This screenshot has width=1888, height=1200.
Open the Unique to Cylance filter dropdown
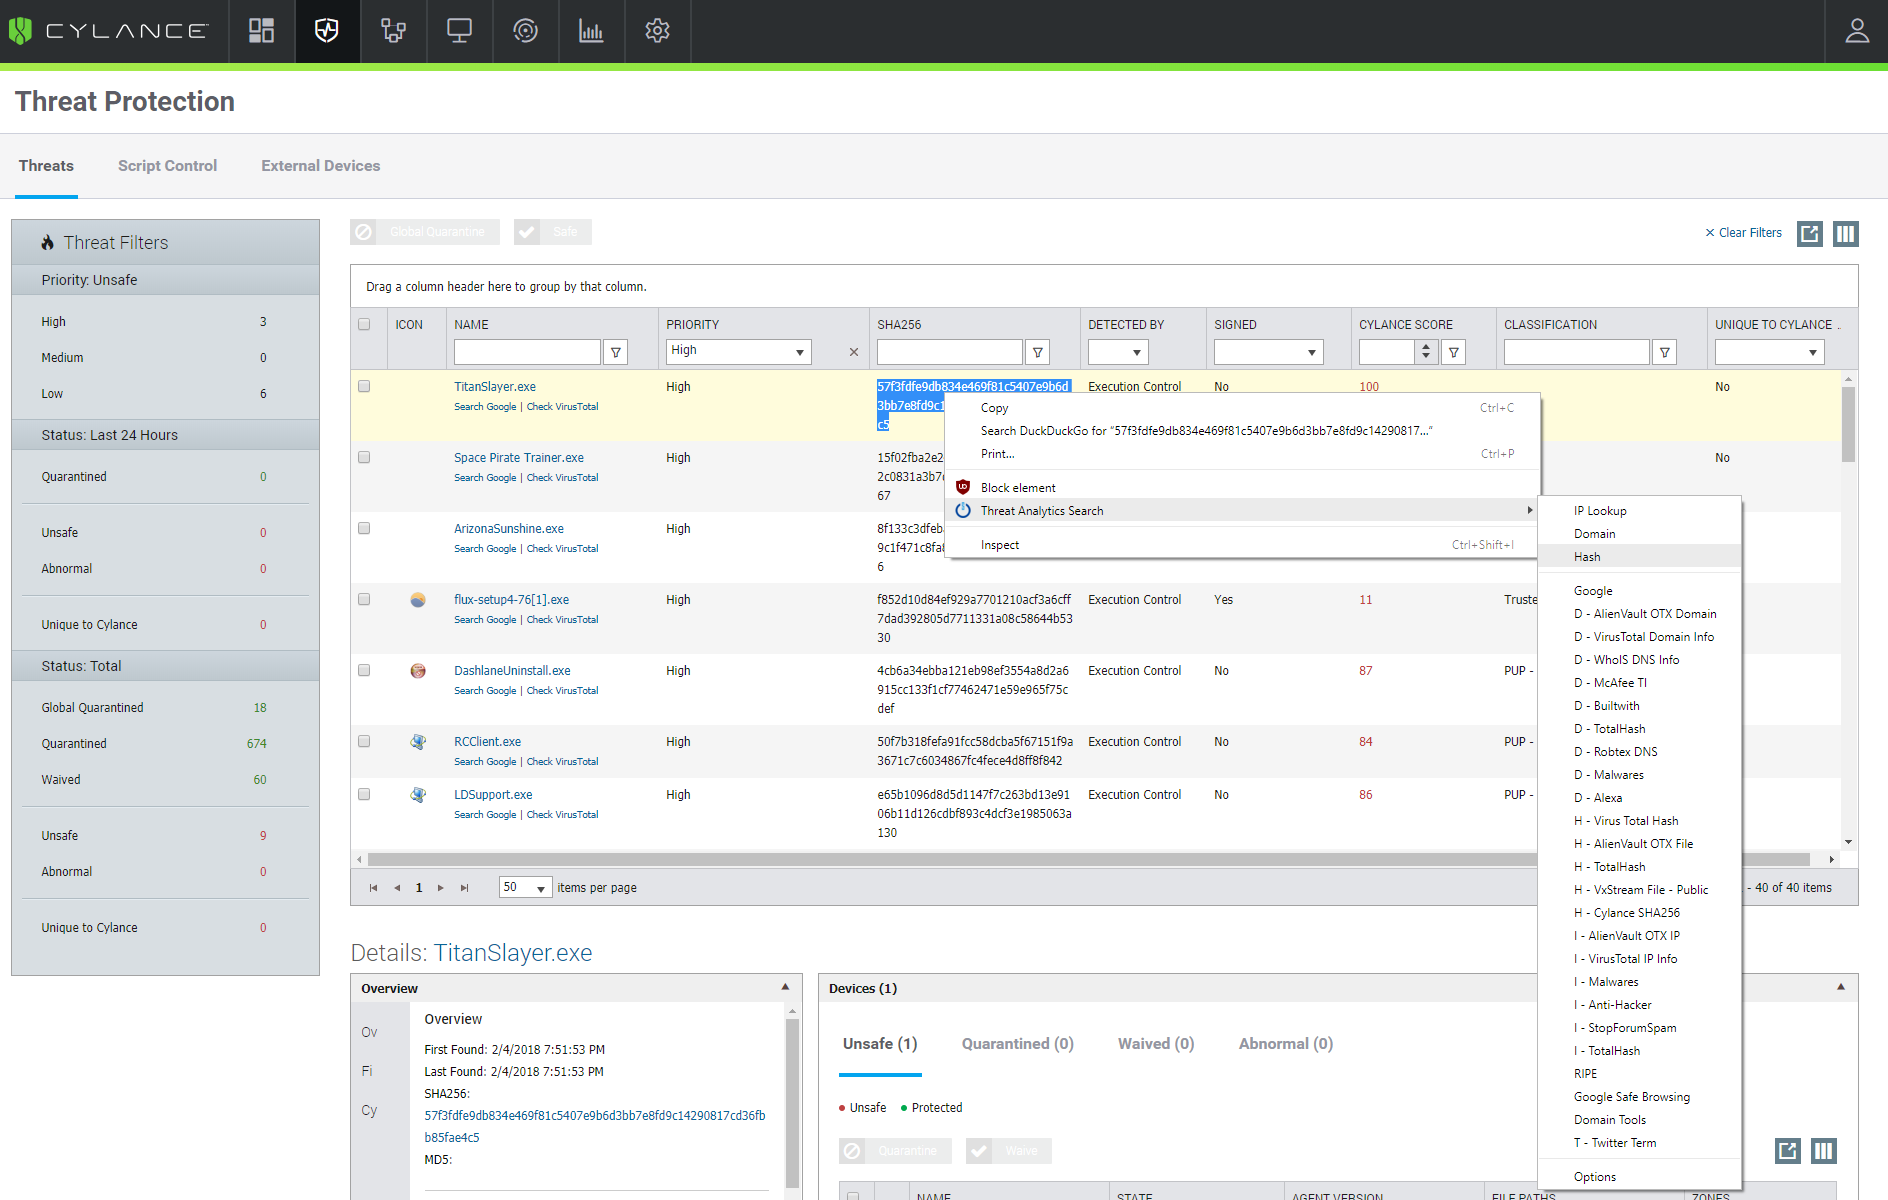(1770, 352)
